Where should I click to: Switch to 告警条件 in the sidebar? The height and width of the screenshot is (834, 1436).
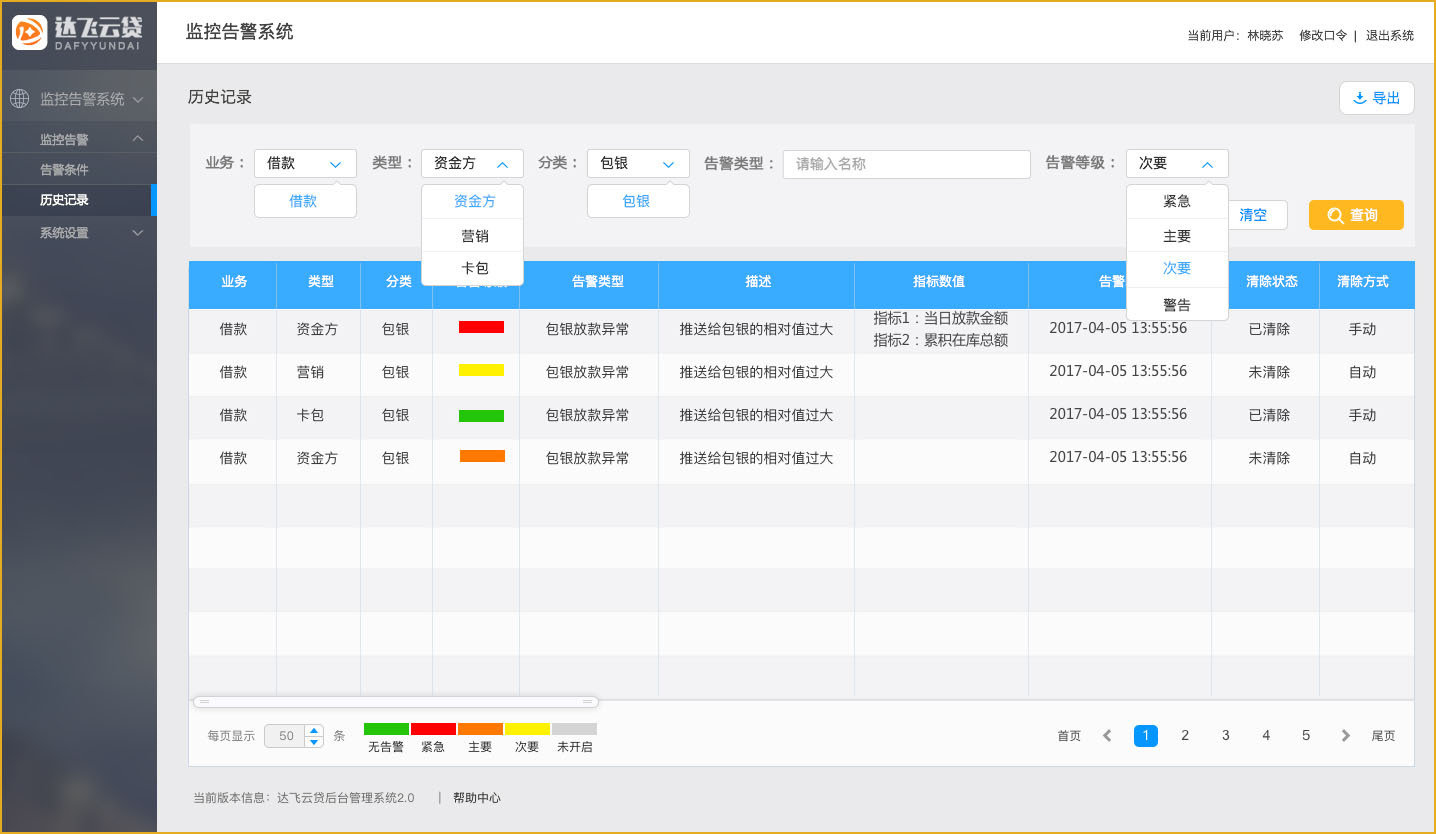click(x=78, y=168)
